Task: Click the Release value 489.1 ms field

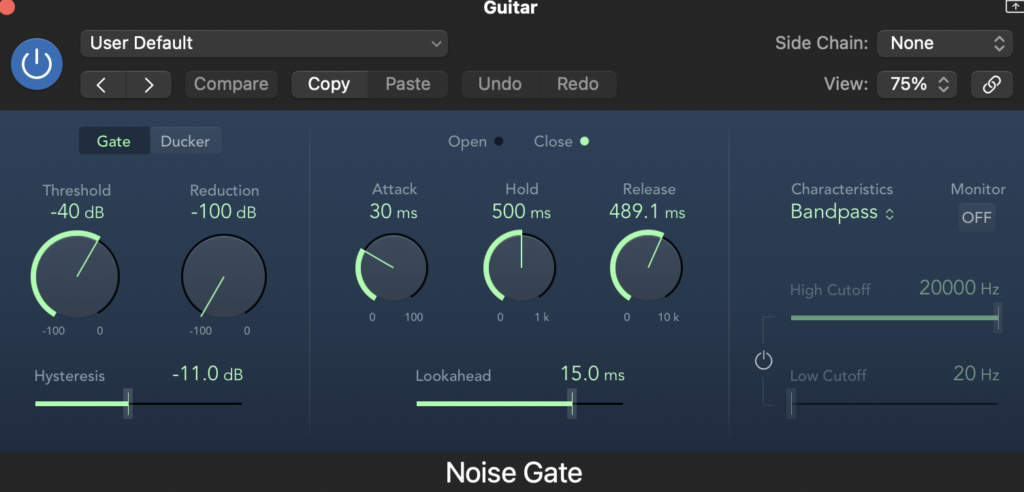Action: [647, 212]
